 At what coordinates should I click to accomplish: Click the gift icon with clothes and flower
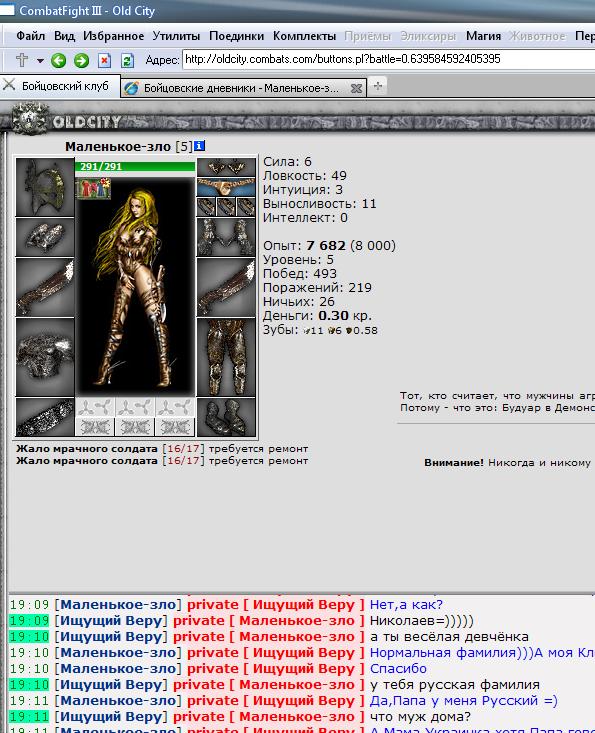[x=93, y=188]
